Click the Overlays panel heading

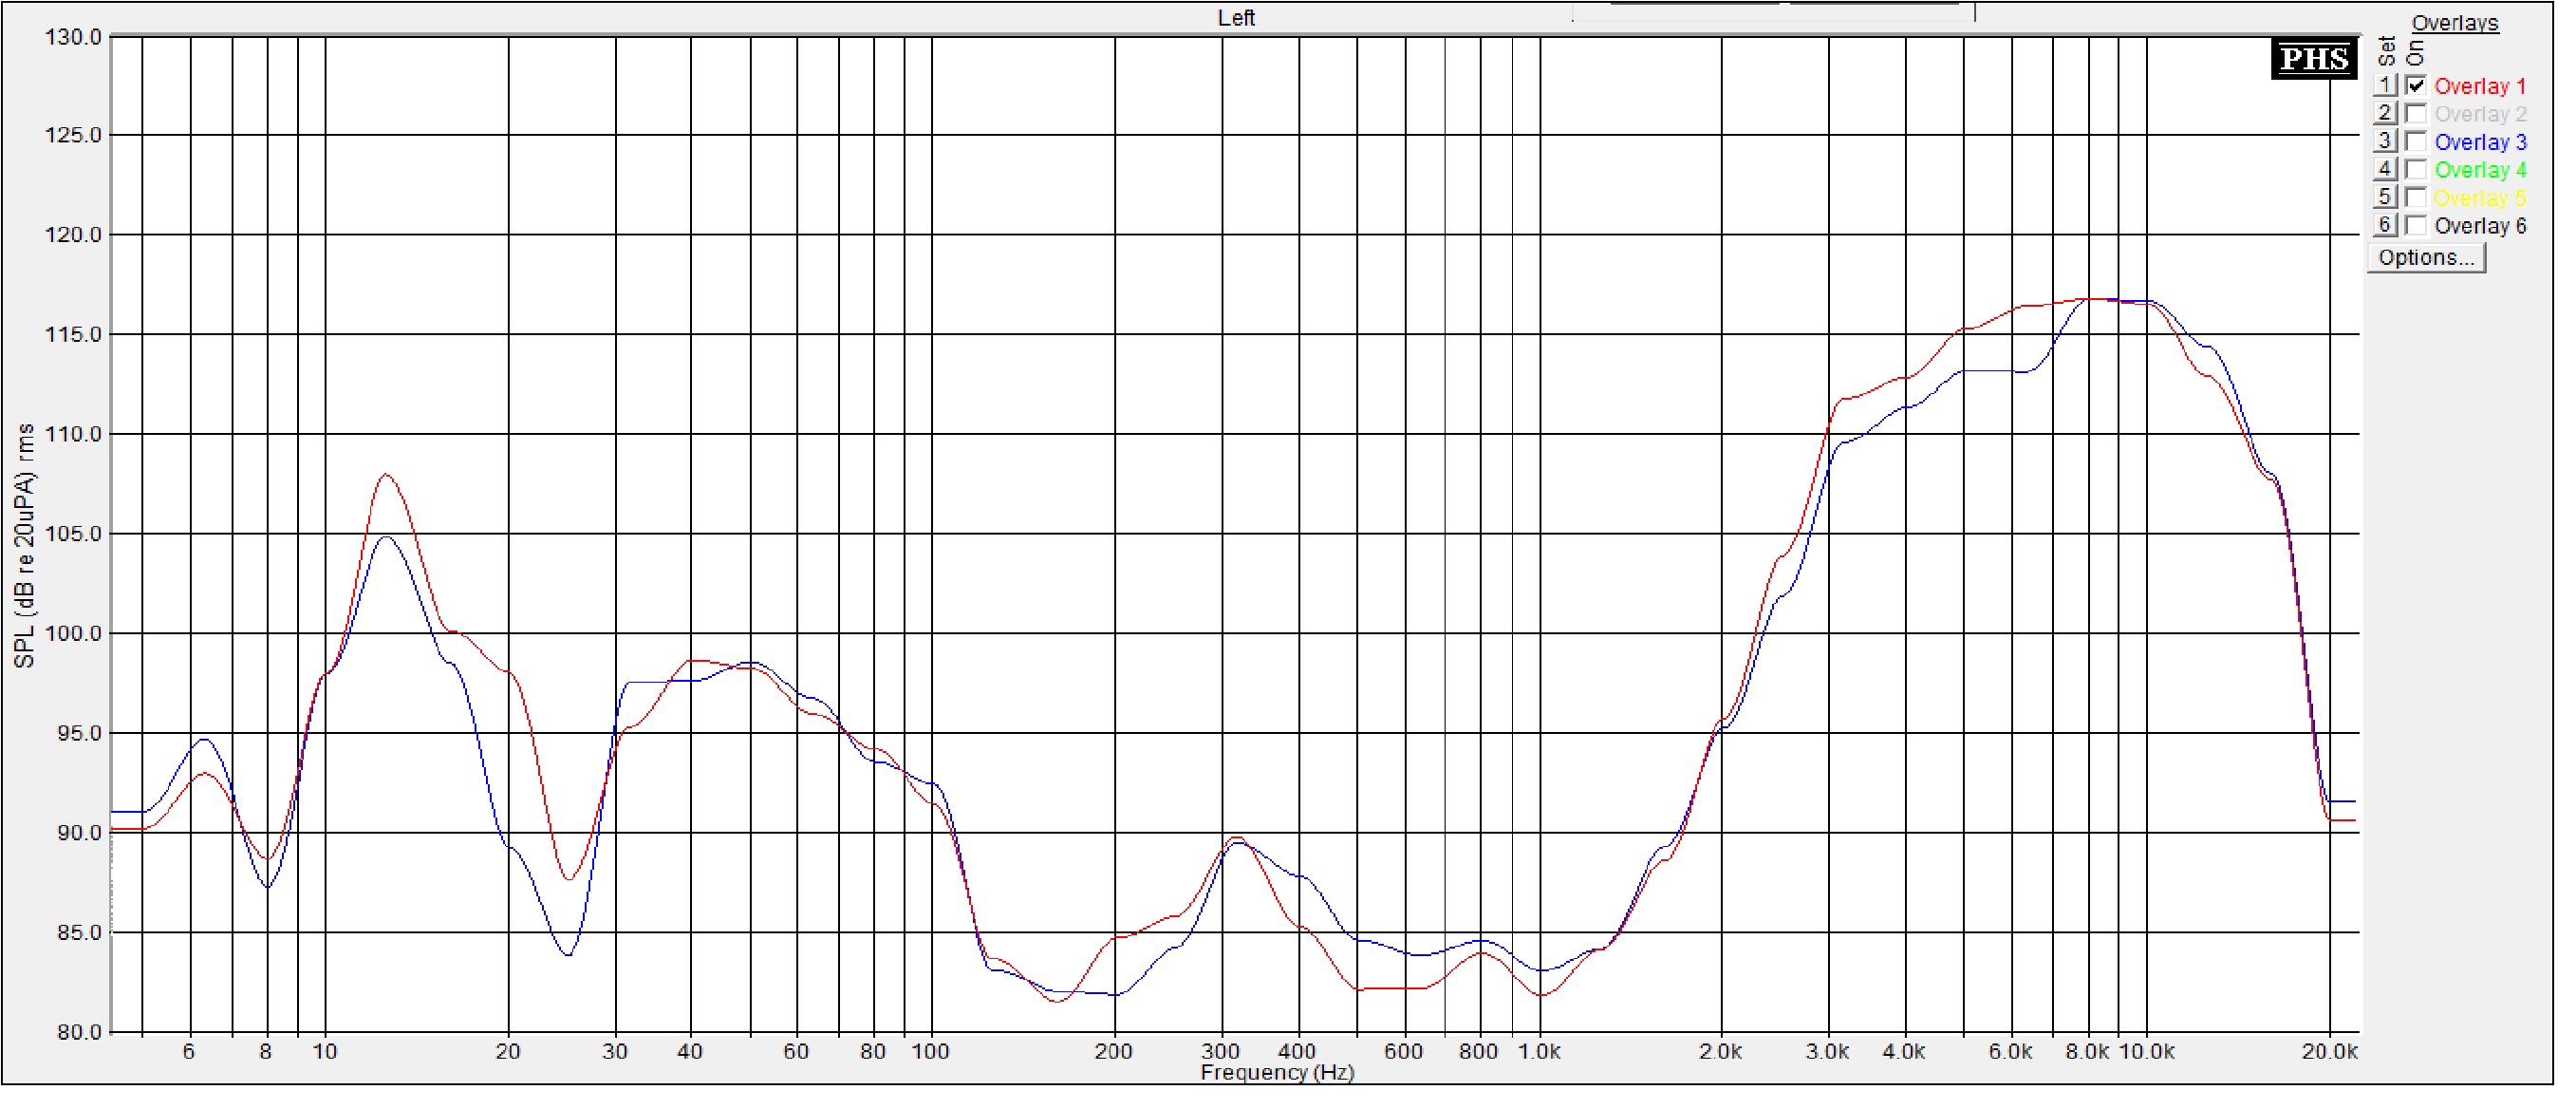[2454, 23]
